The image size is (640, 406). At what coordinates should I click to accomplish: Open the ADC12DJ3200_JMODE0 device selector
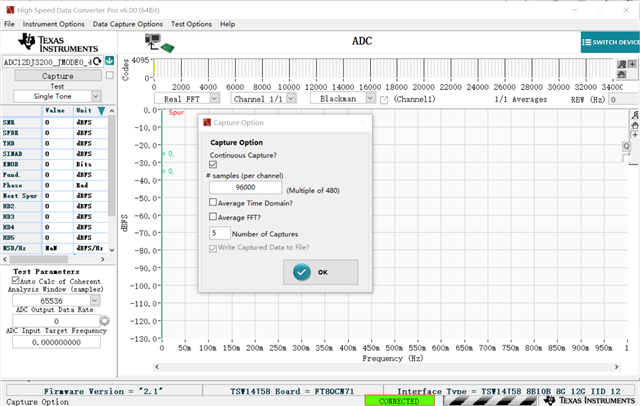(x=53, y=62)
